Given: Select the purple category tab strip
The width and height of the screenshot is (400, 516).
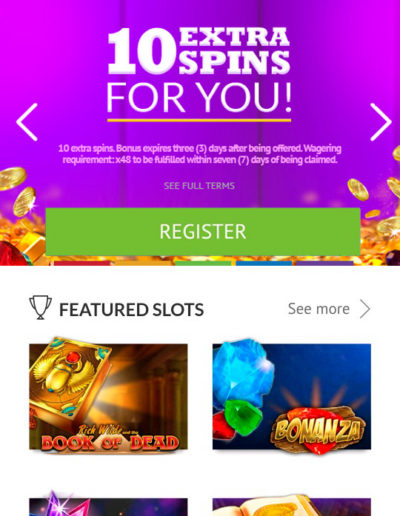Looking at the screenshot, I should pos(324,263).
